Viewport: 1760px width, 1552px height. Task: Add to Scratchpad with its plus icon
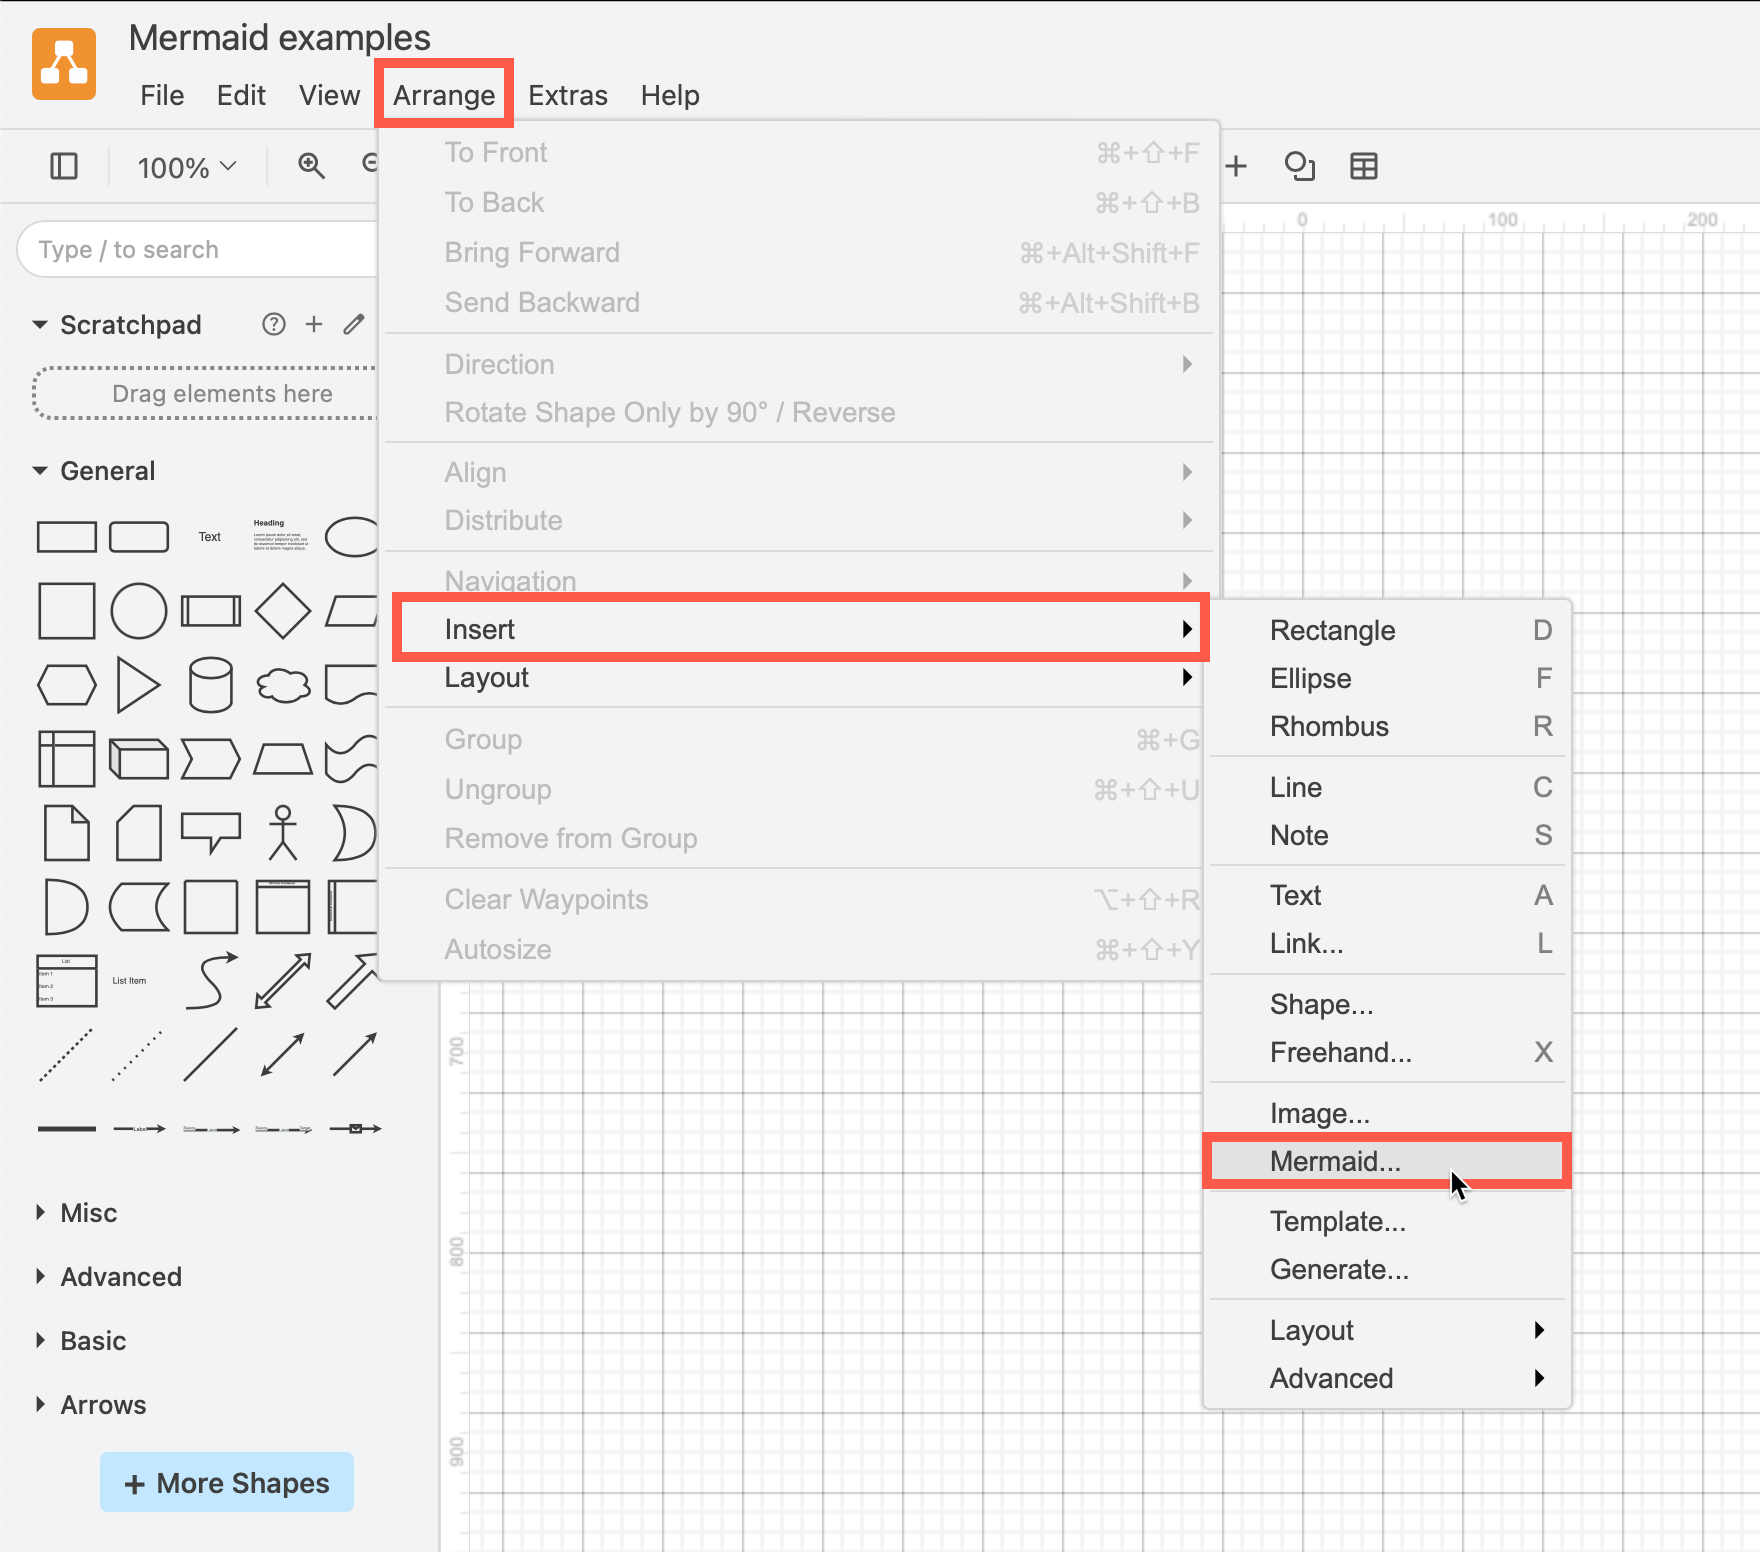(x=313, y=324)
